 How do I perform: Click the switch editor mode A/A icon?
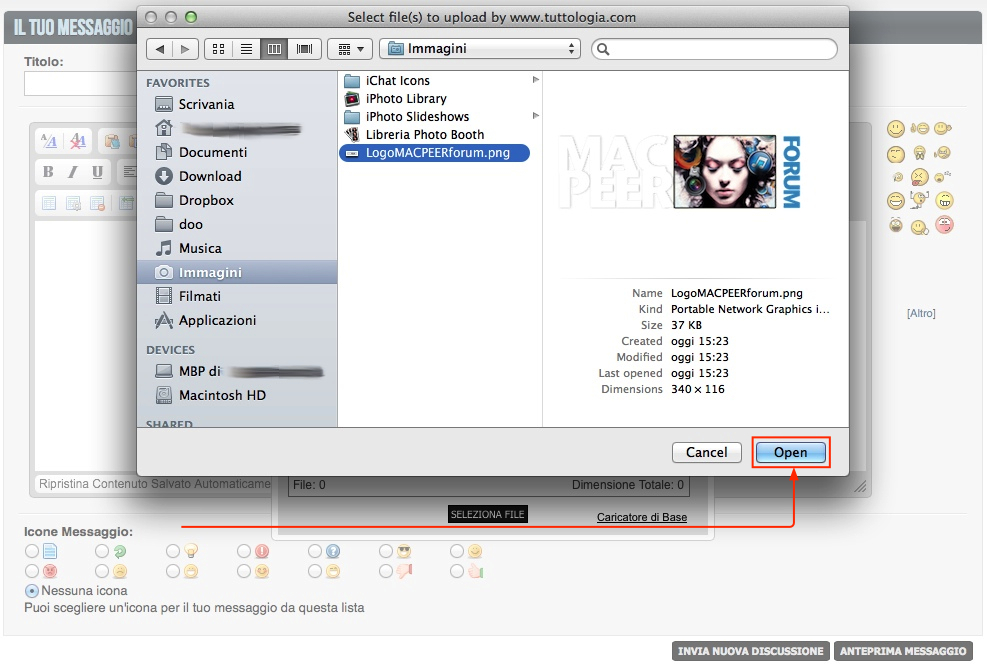[49, 141]
